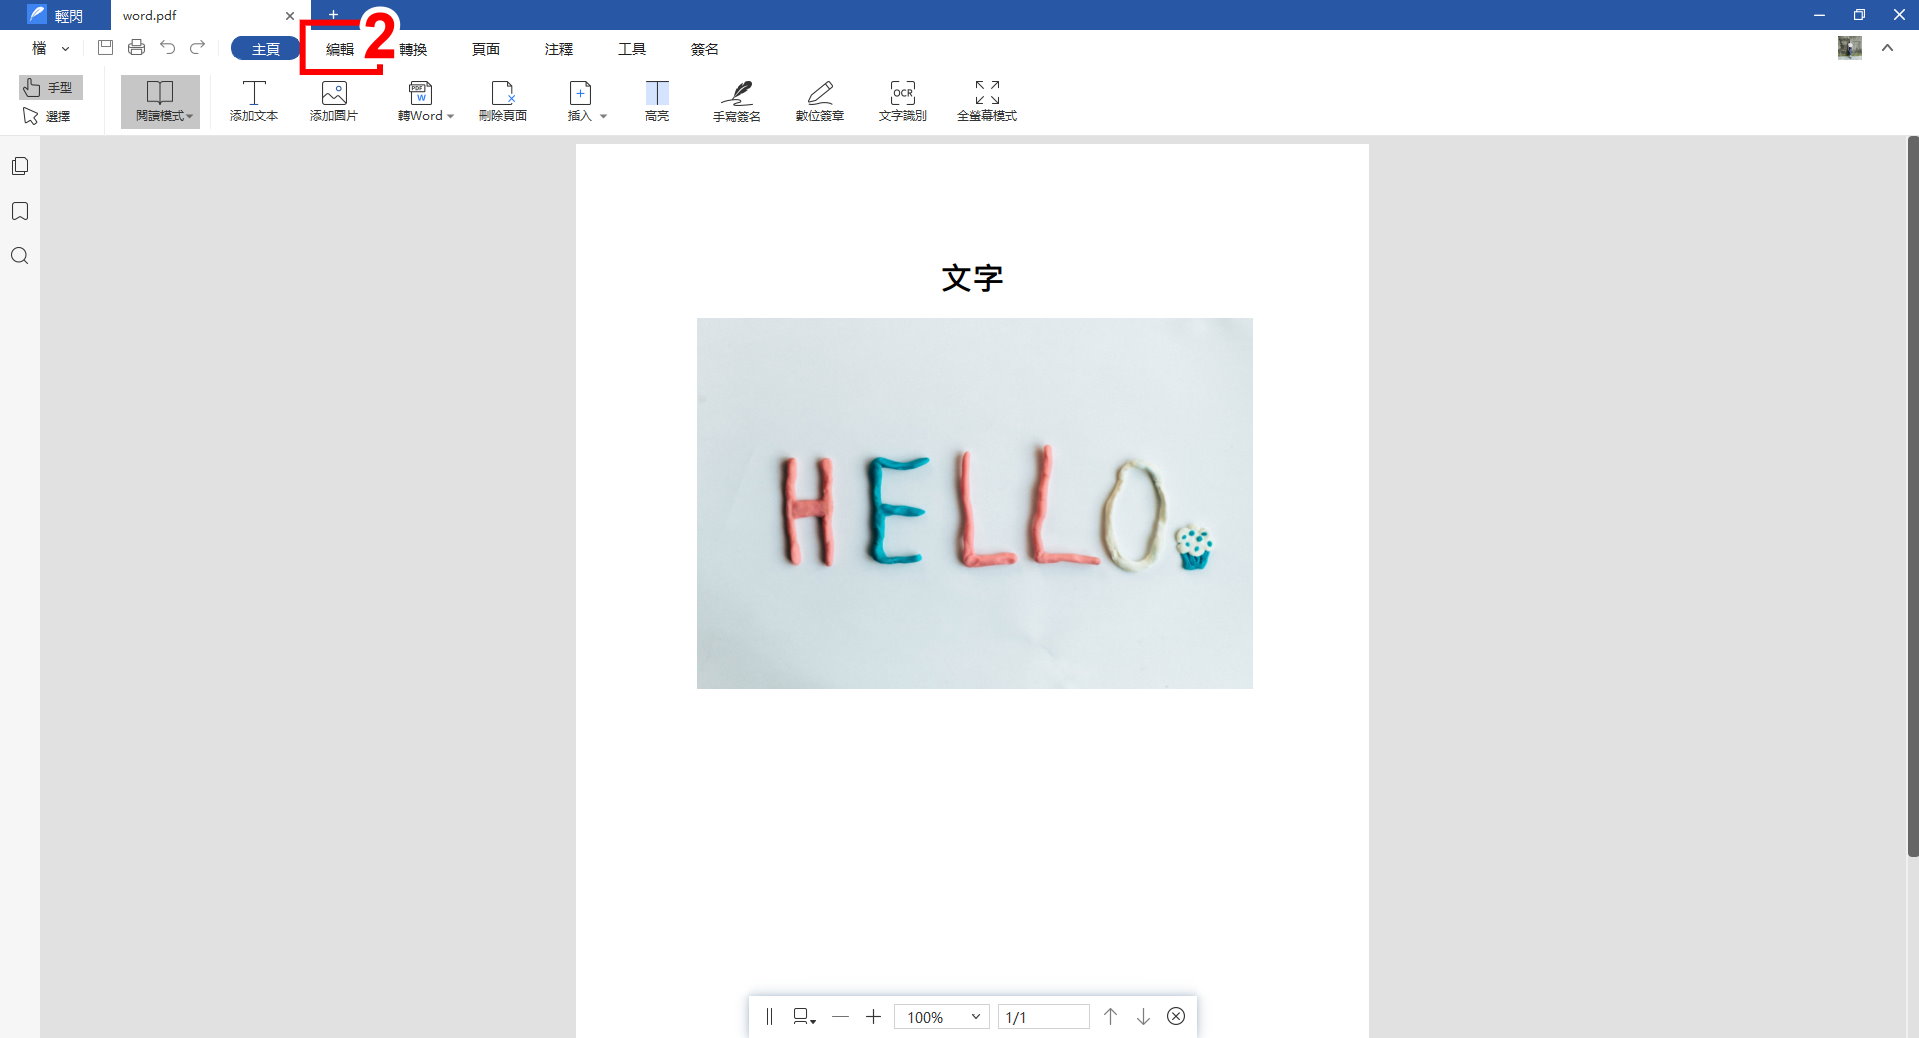Screen dimensions: 1919x1038
Task: Click the app home tab (輕閃)
Action: [56, 15]
